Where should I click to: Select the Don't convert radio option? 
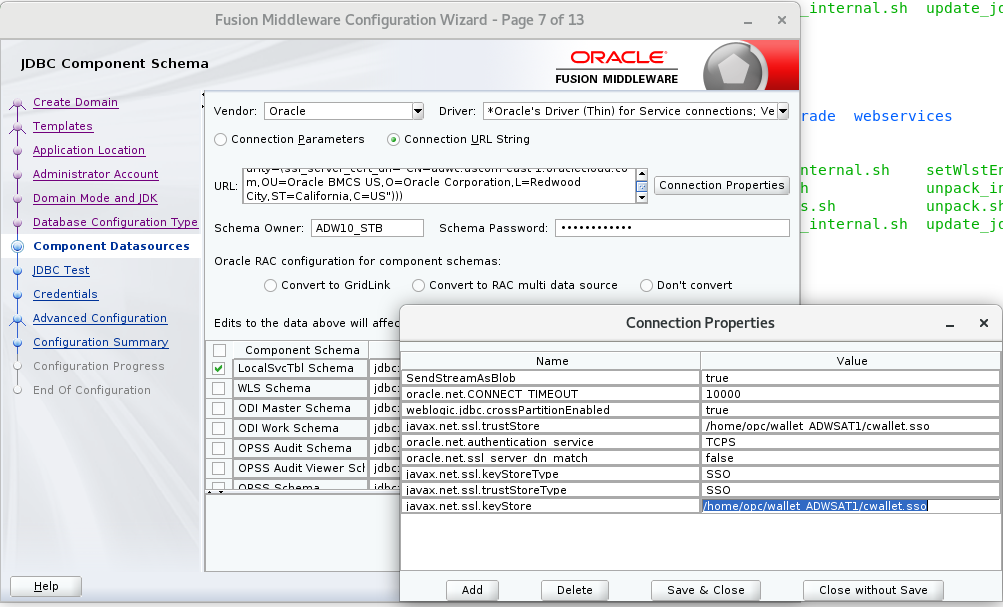tap(647, 285)
